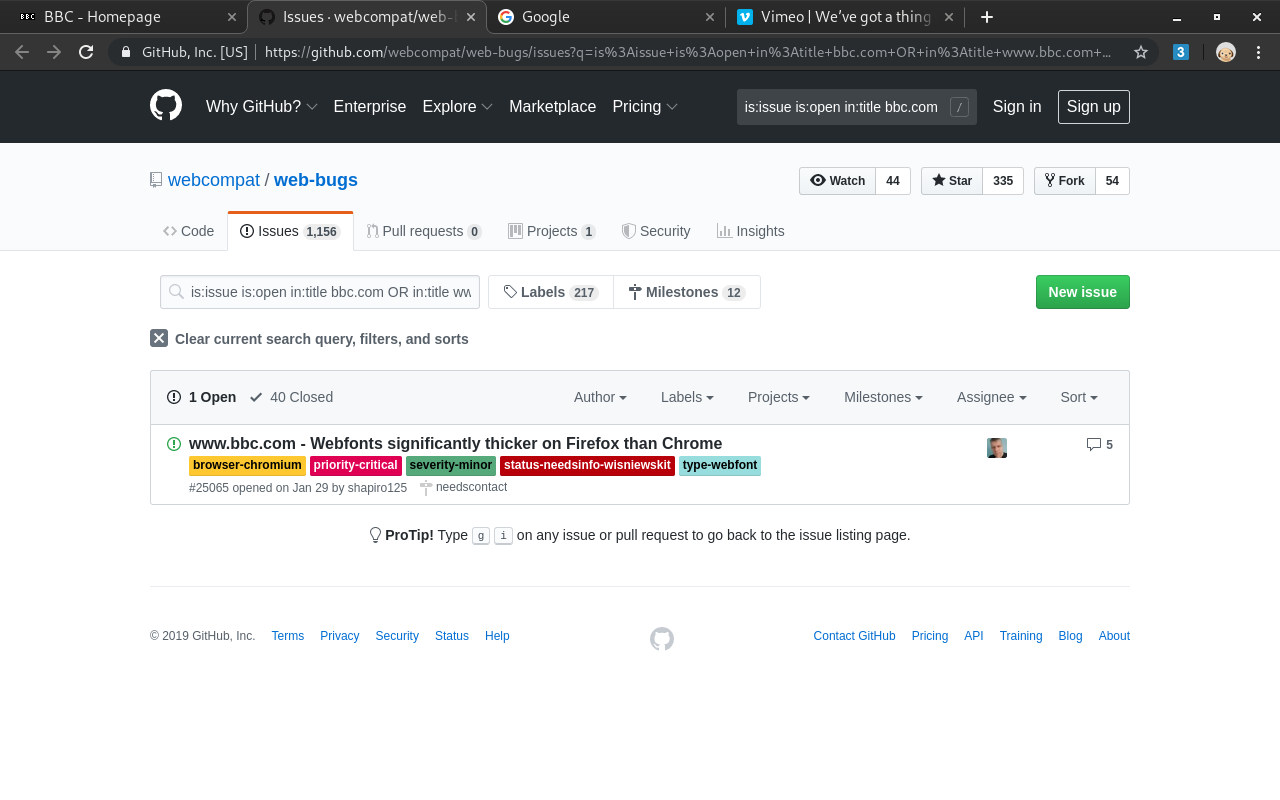Click the green open issue status icon

pos(174,444)
